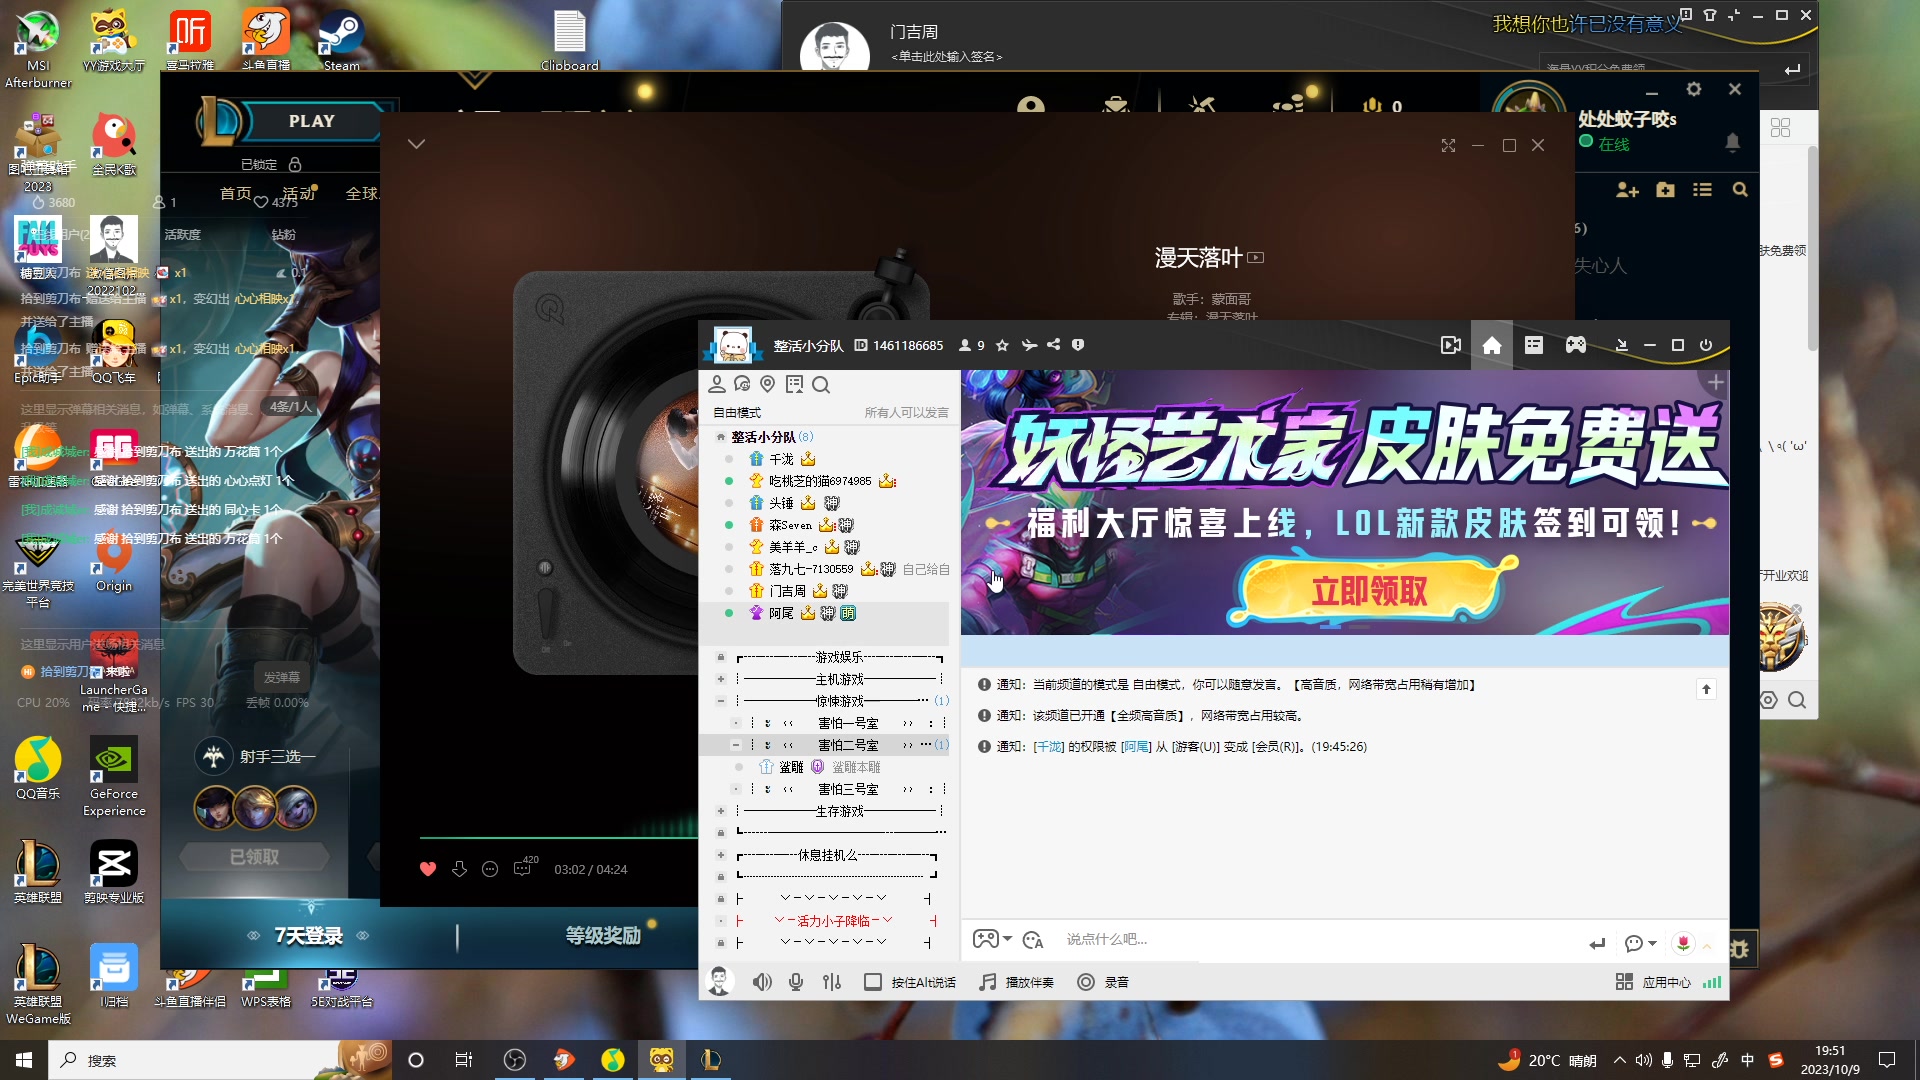Open the chat bubble dropdown near send
Image resolution: width=1920 pixels, height=1080 pixels.
pos(1641,943)
